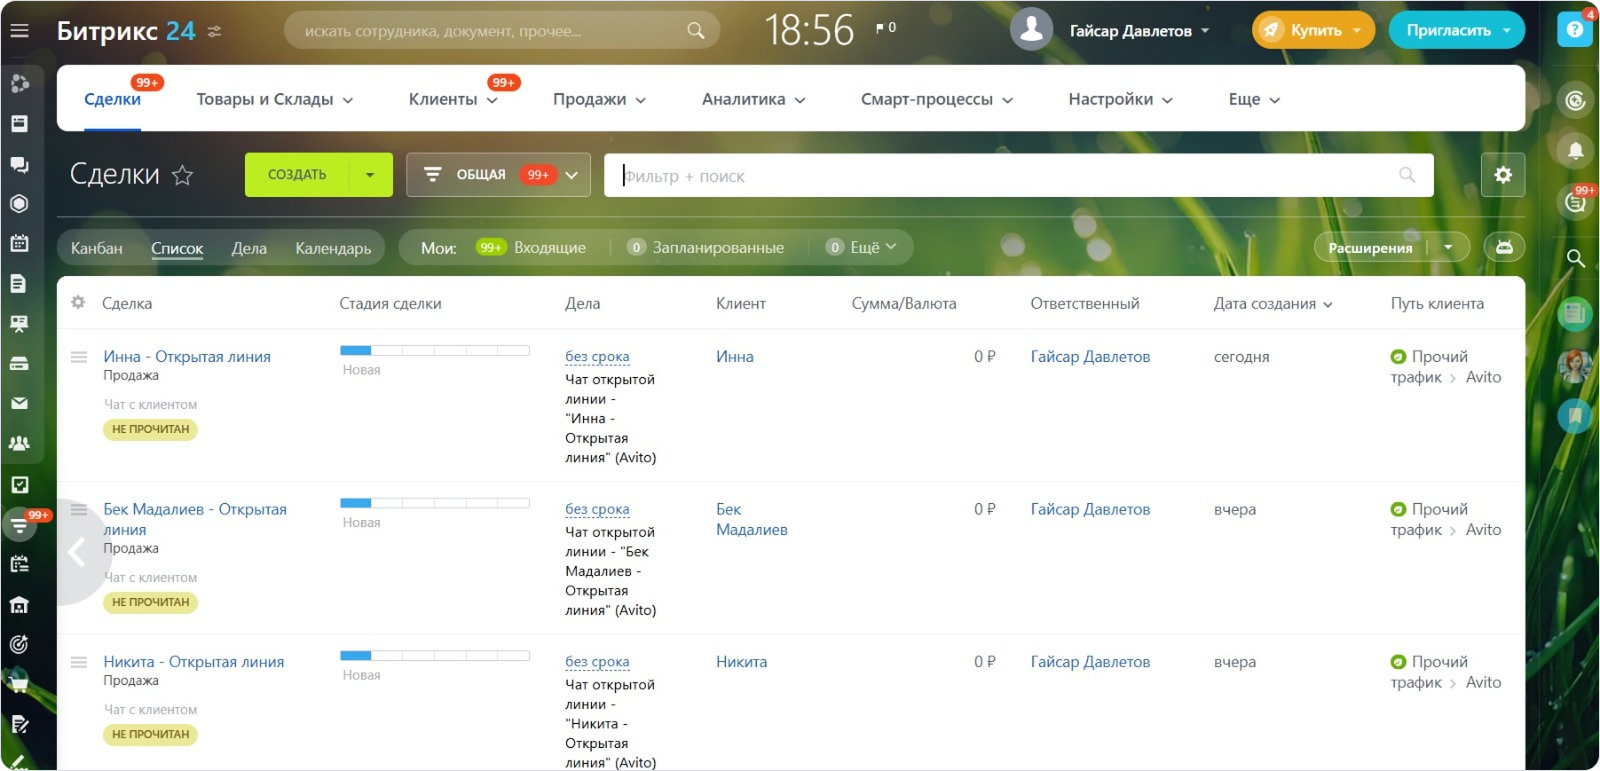Switch to the Календарь view
This screenshot has height=771, width=1600.
[x=333, y=248]
